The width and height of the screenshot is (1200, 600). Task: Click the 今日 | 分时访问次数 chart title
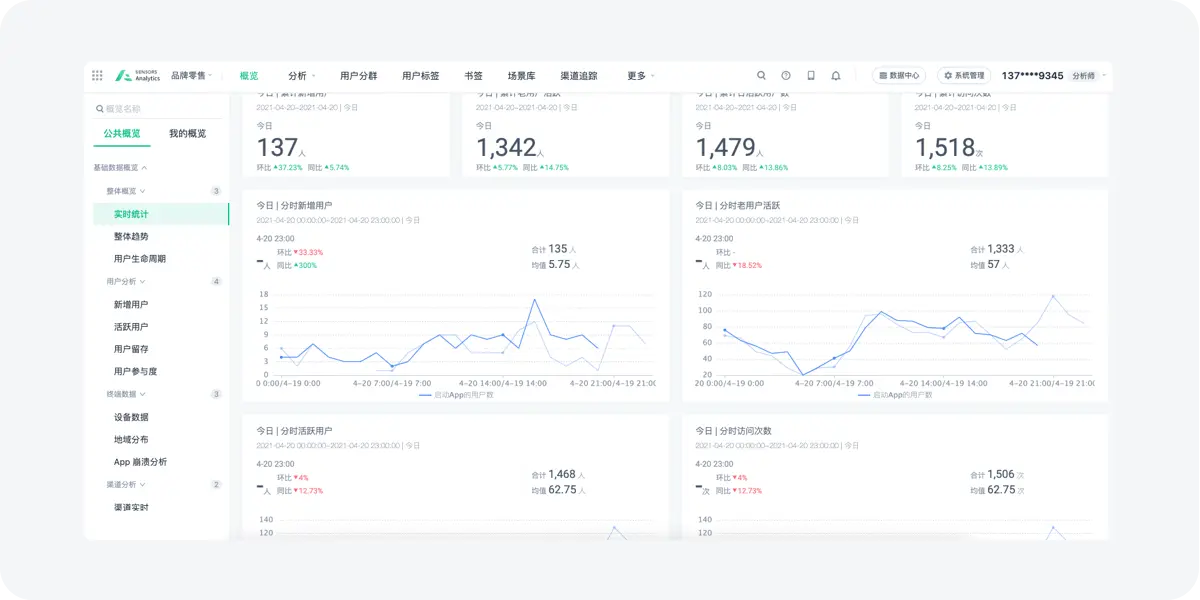click(x=734, y=431)
